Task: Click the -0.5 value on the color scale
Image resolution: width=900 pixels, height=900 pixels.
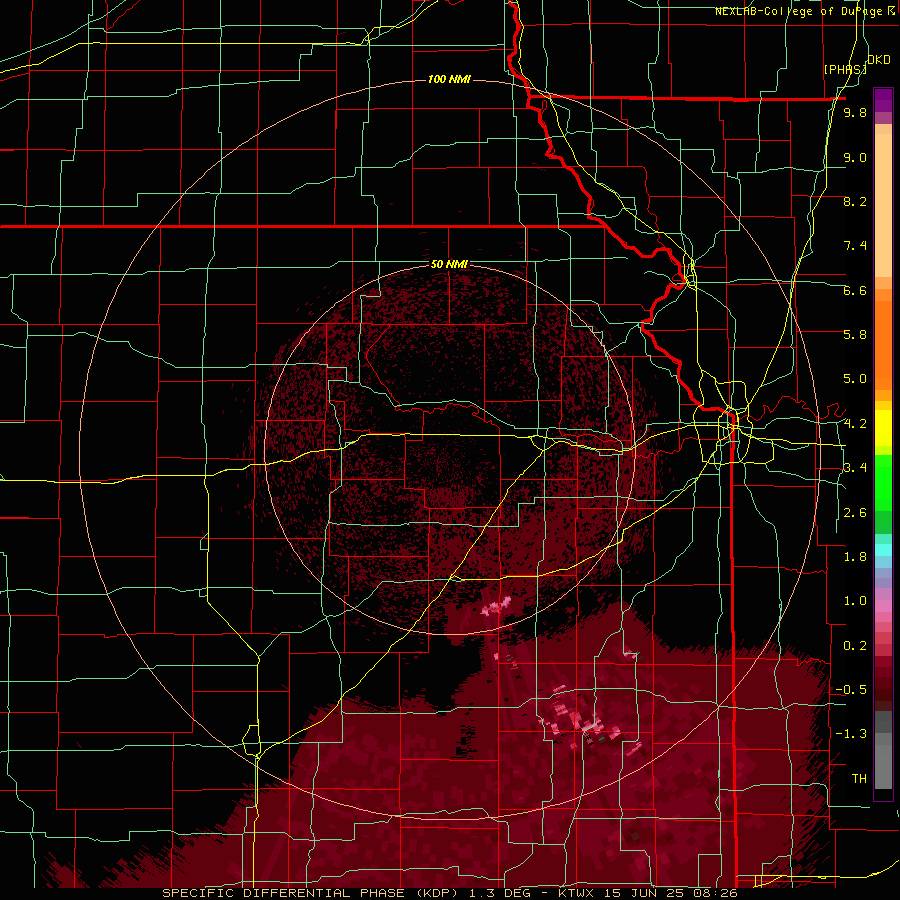Action: (x=851, y=689)
